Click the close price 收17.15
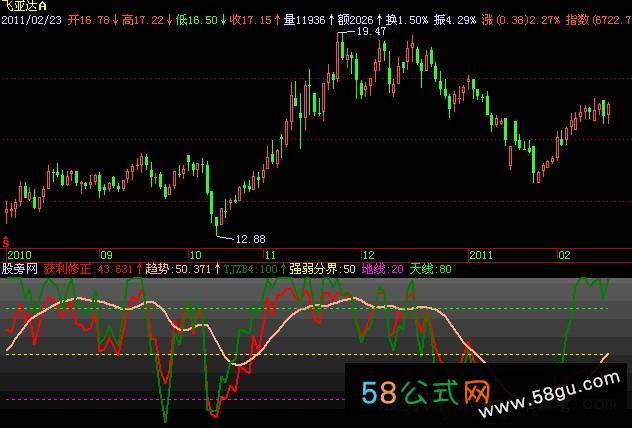This screenshot has height=428, width=632. click(251, 20)
